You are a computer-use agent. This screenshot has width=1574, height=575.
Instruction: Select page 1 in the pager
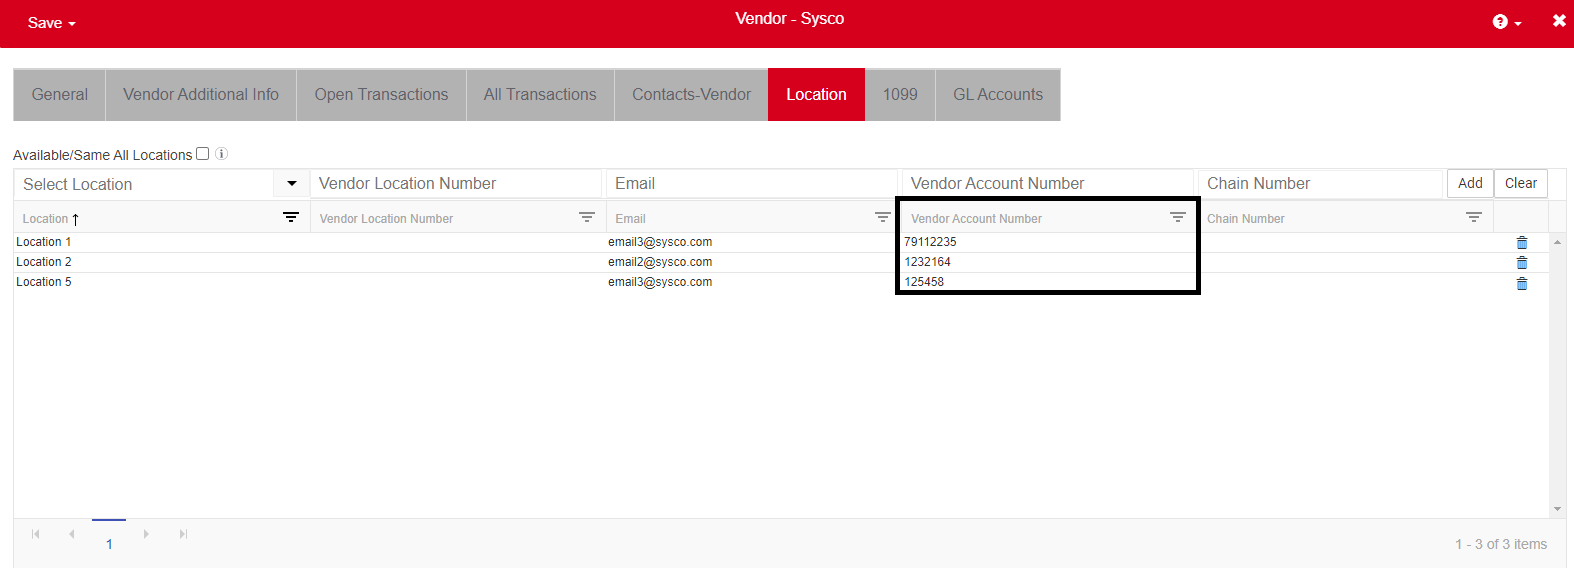109,544
